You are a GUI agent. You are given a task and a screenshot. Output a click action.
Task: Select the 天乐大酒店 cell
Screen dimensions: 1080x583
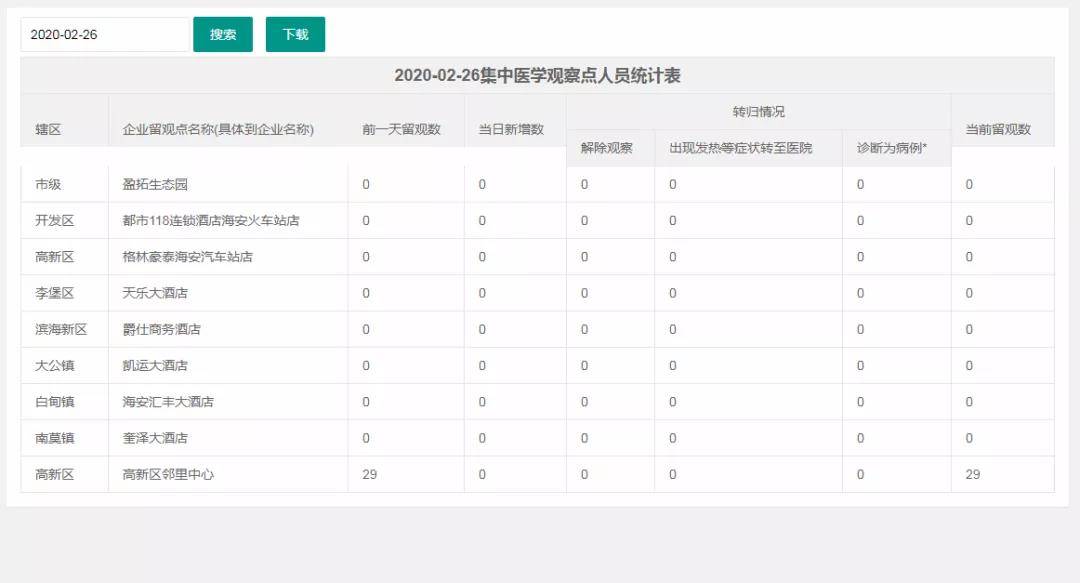pos(155,293)
